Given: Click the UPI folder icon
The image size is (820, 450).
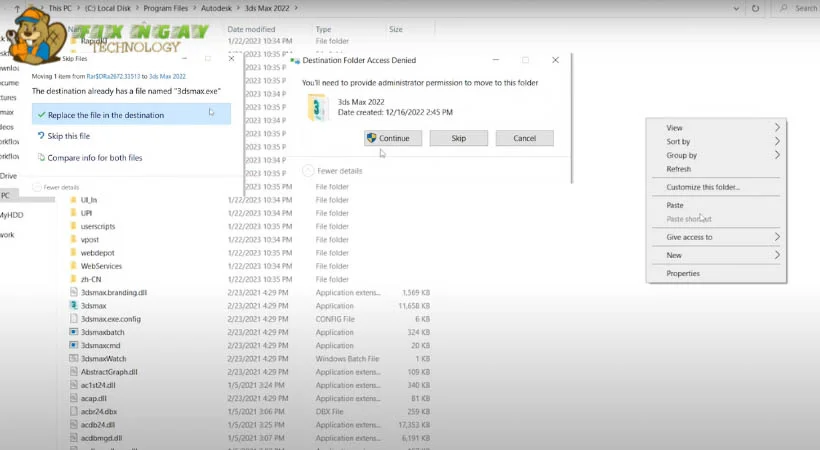Looking at the screenshot, I should click(x=73, y=213).
